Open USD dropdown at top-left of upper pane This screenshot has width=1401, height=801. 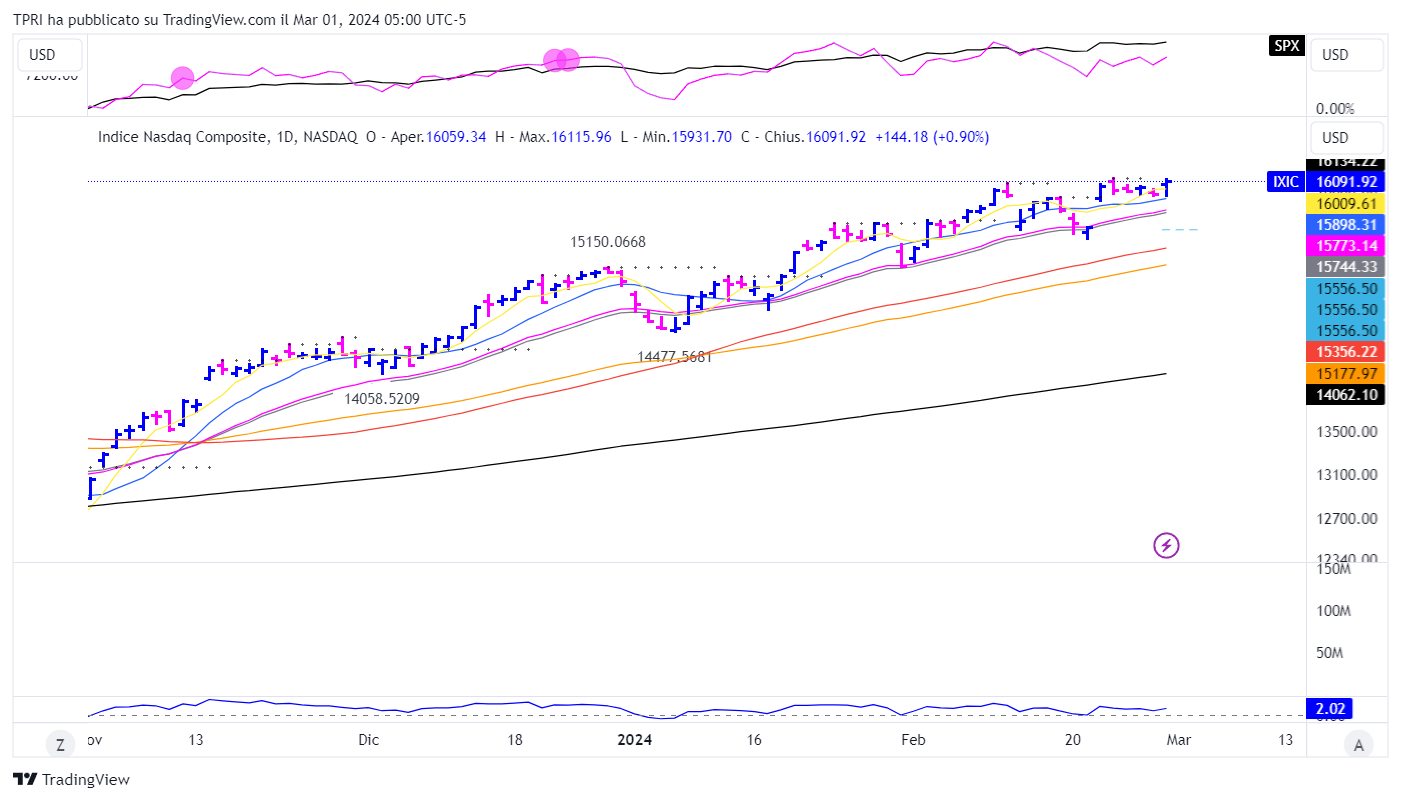(x=42, y=55)
